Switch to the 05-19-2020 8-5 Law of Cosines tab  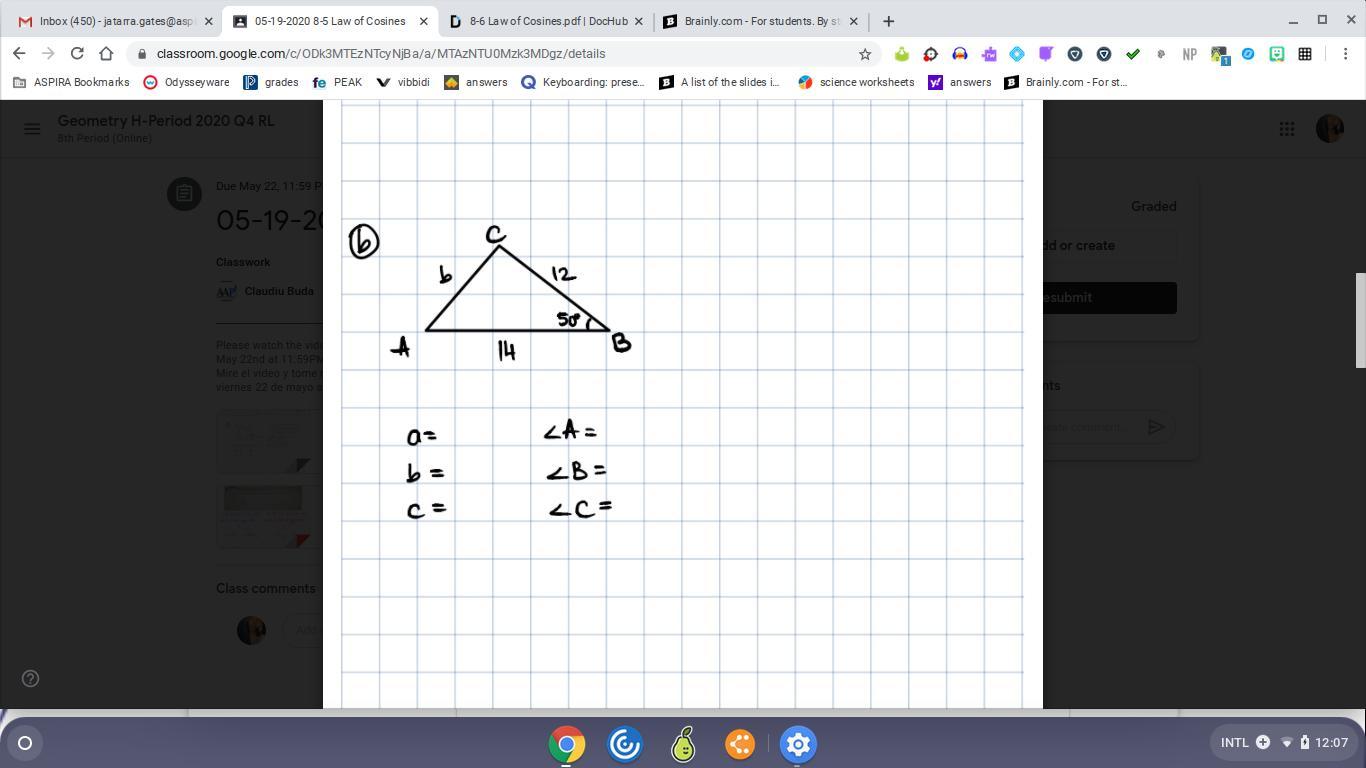[329, 21]
